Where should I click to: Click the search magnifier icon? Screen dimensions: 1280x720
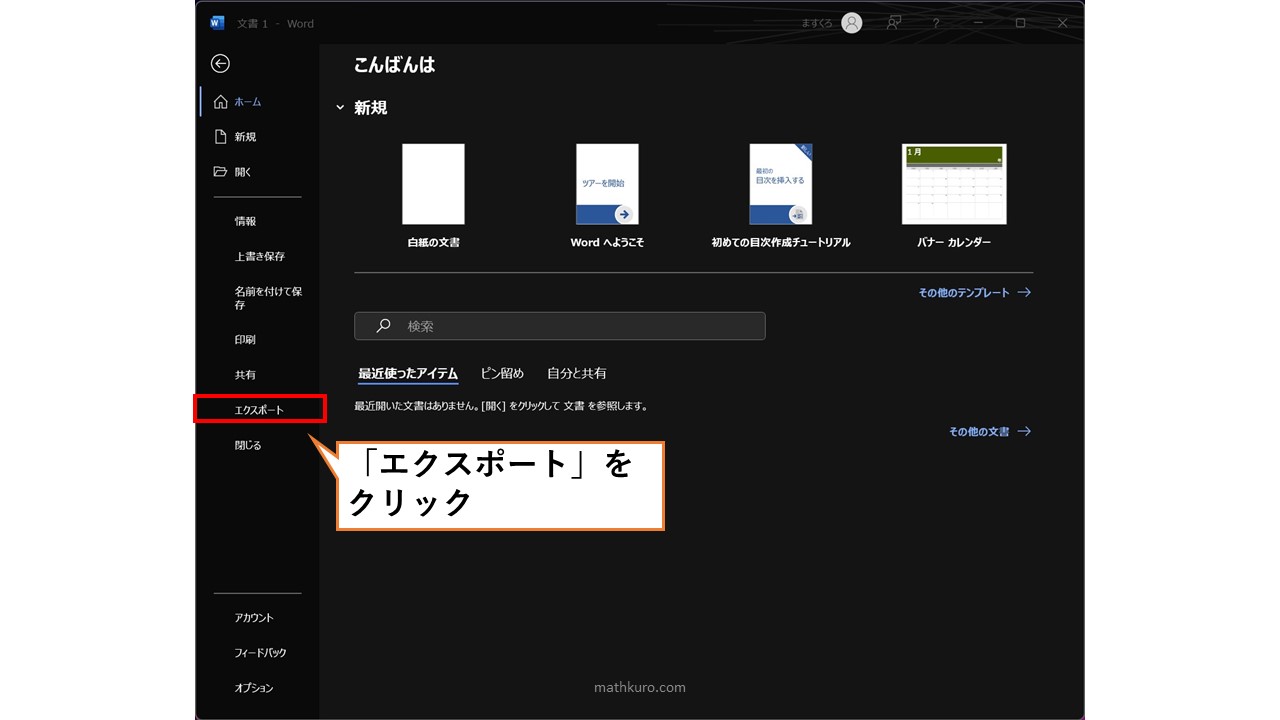pos(383,326)
